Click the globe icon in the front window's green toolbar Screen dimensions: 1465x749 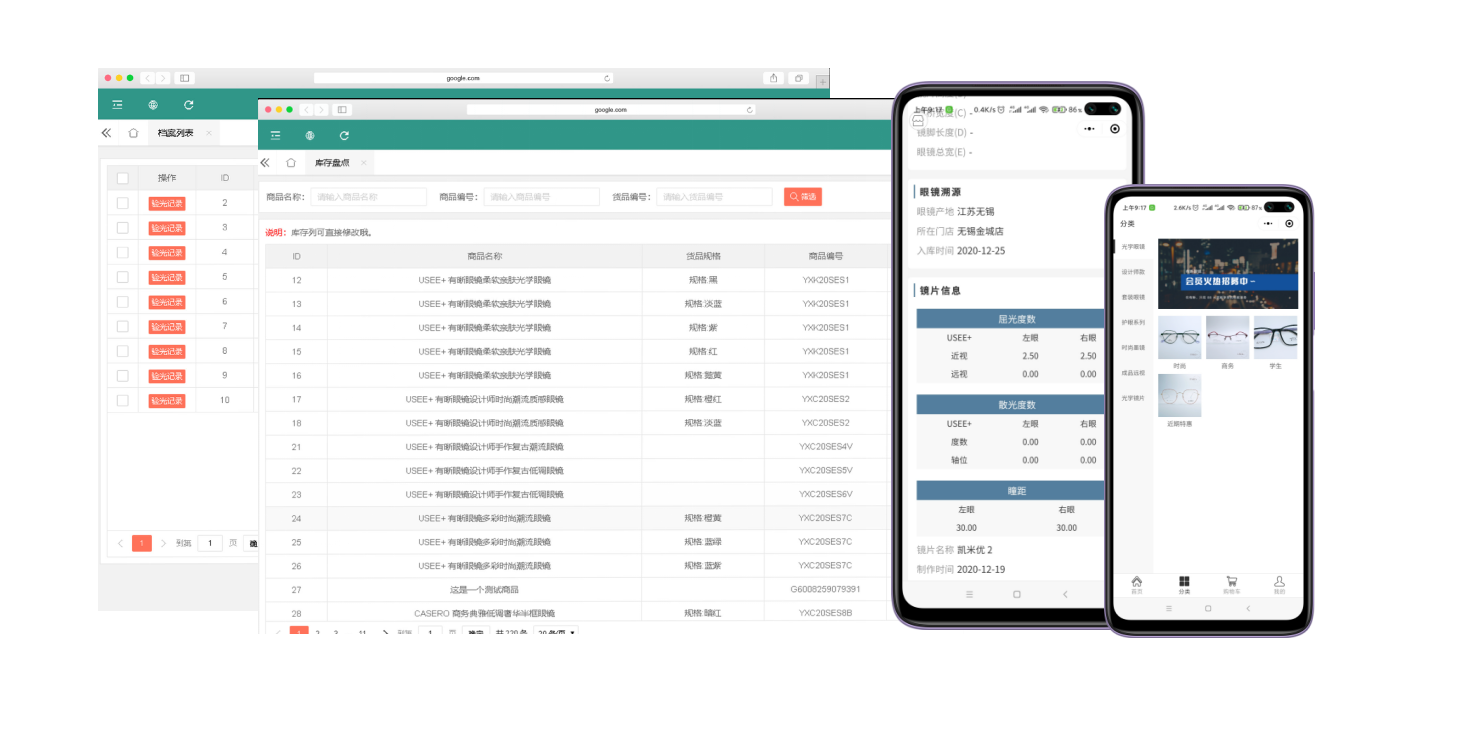(310, 135)
